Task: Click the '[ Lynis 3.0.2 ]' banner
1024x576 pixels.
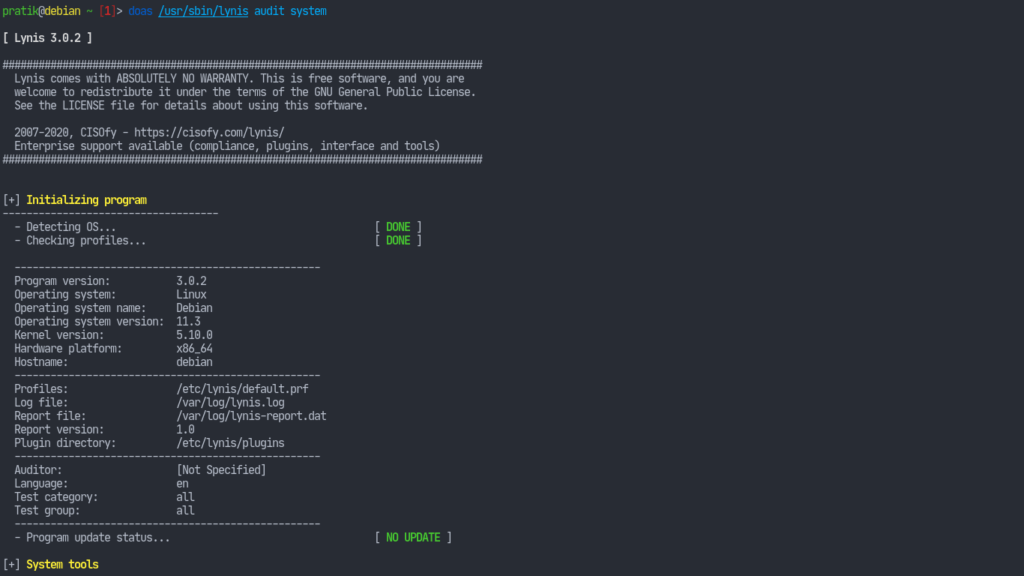Action: coord(48,38)
